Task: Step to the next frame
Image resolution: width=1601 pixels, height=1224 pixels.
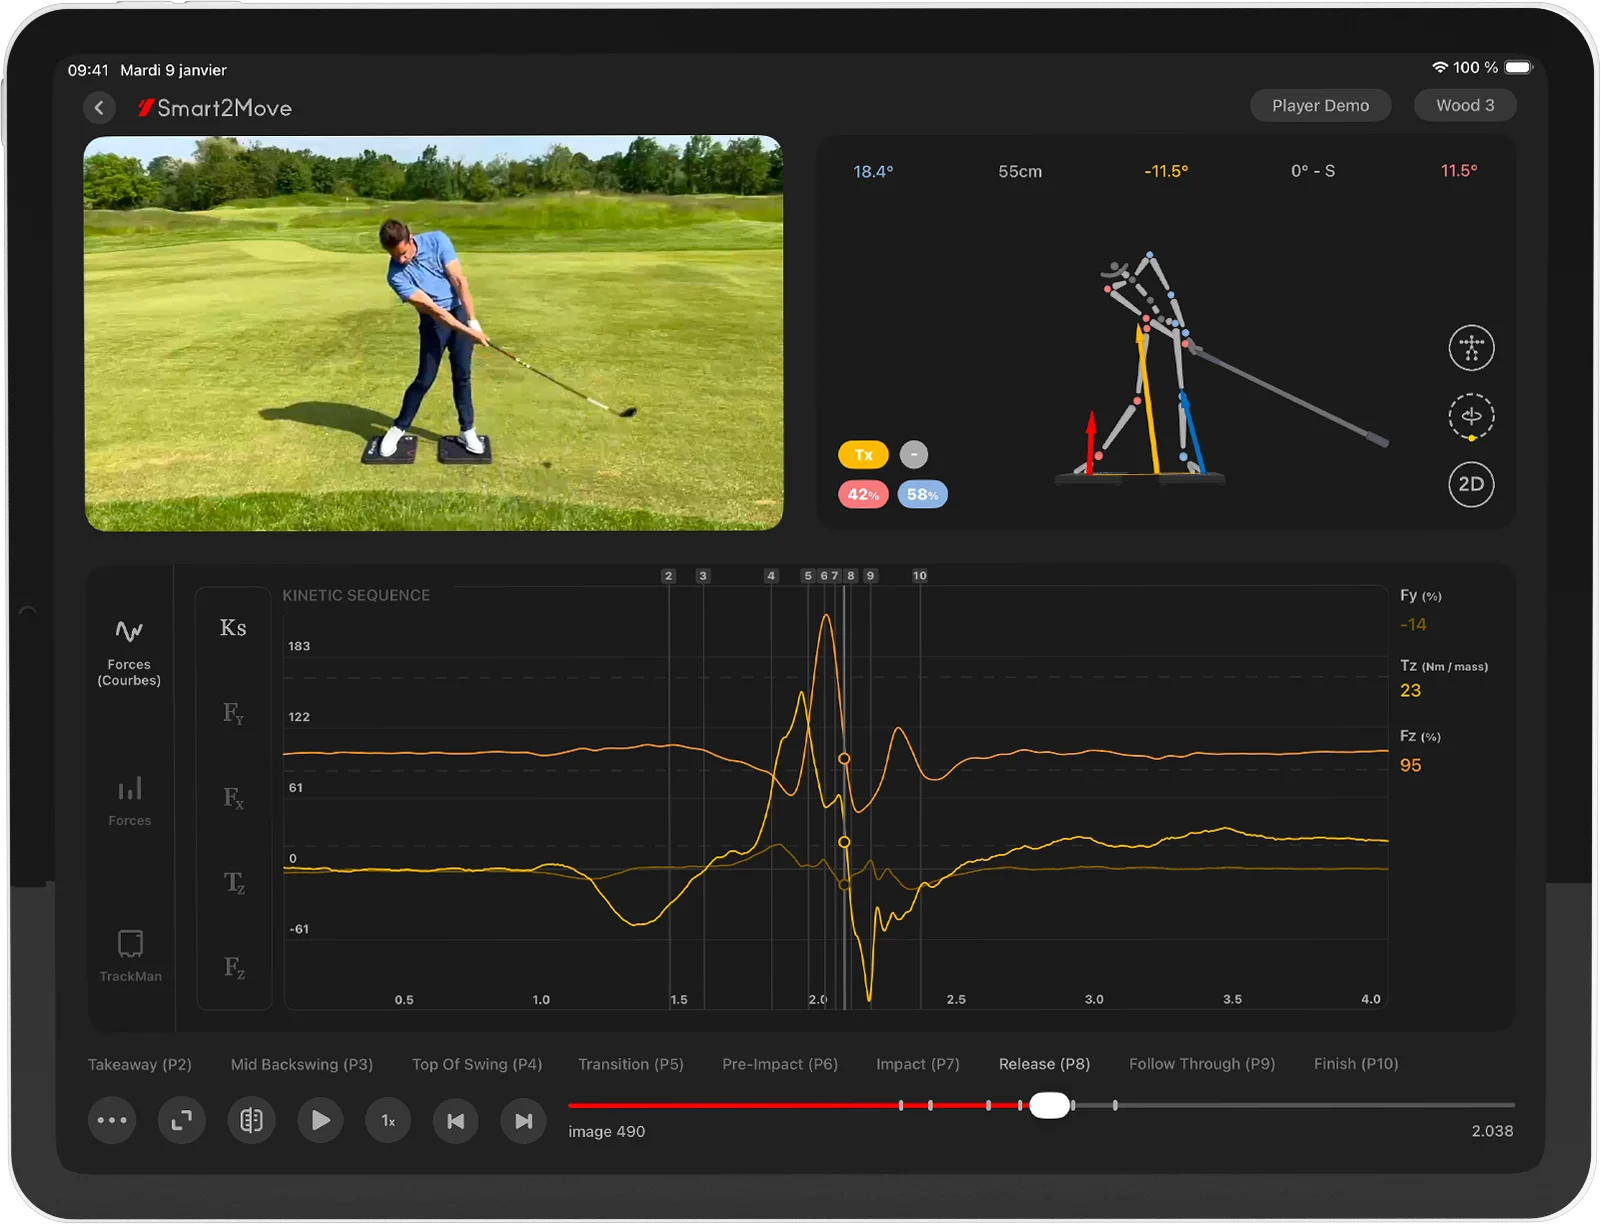Action: tap(523, 1121)
